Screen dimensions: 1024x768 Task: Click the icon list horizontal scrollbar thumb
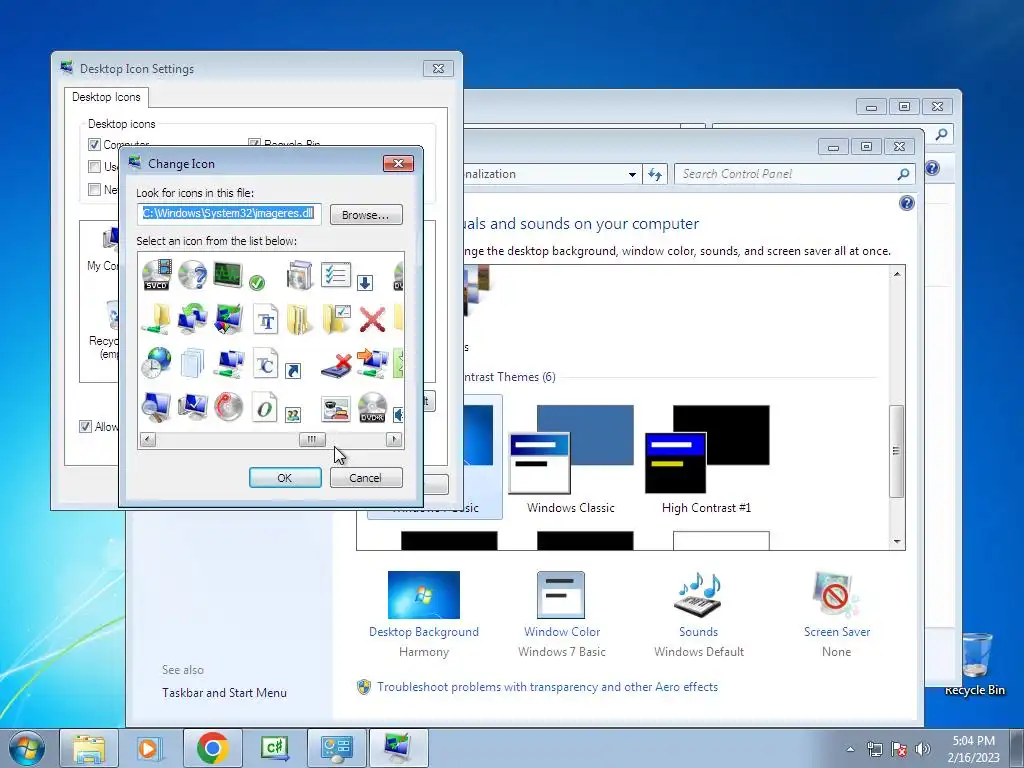pyautogui.click(x=312, y=440)
